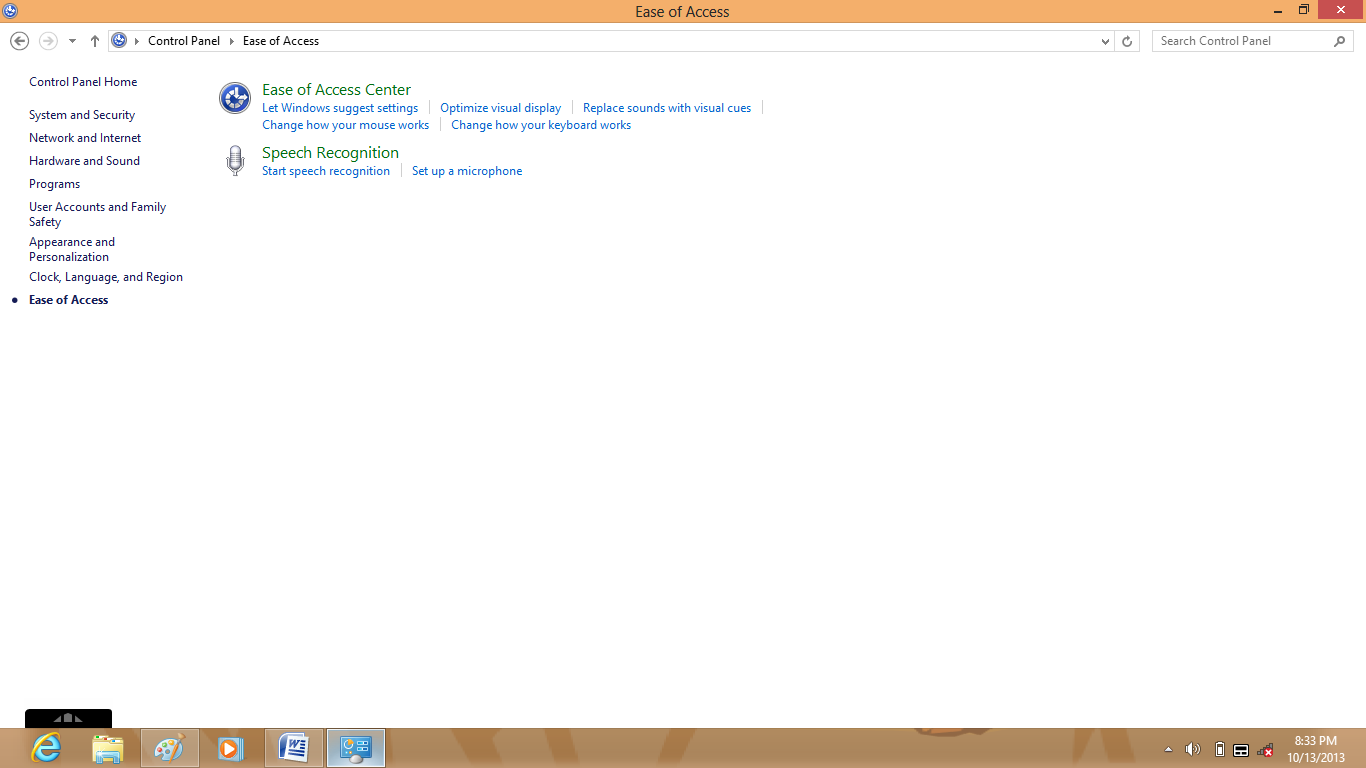1366x768 pixels.
Task: Open recent locations dropdown arrow
Action: coord(72,41)
